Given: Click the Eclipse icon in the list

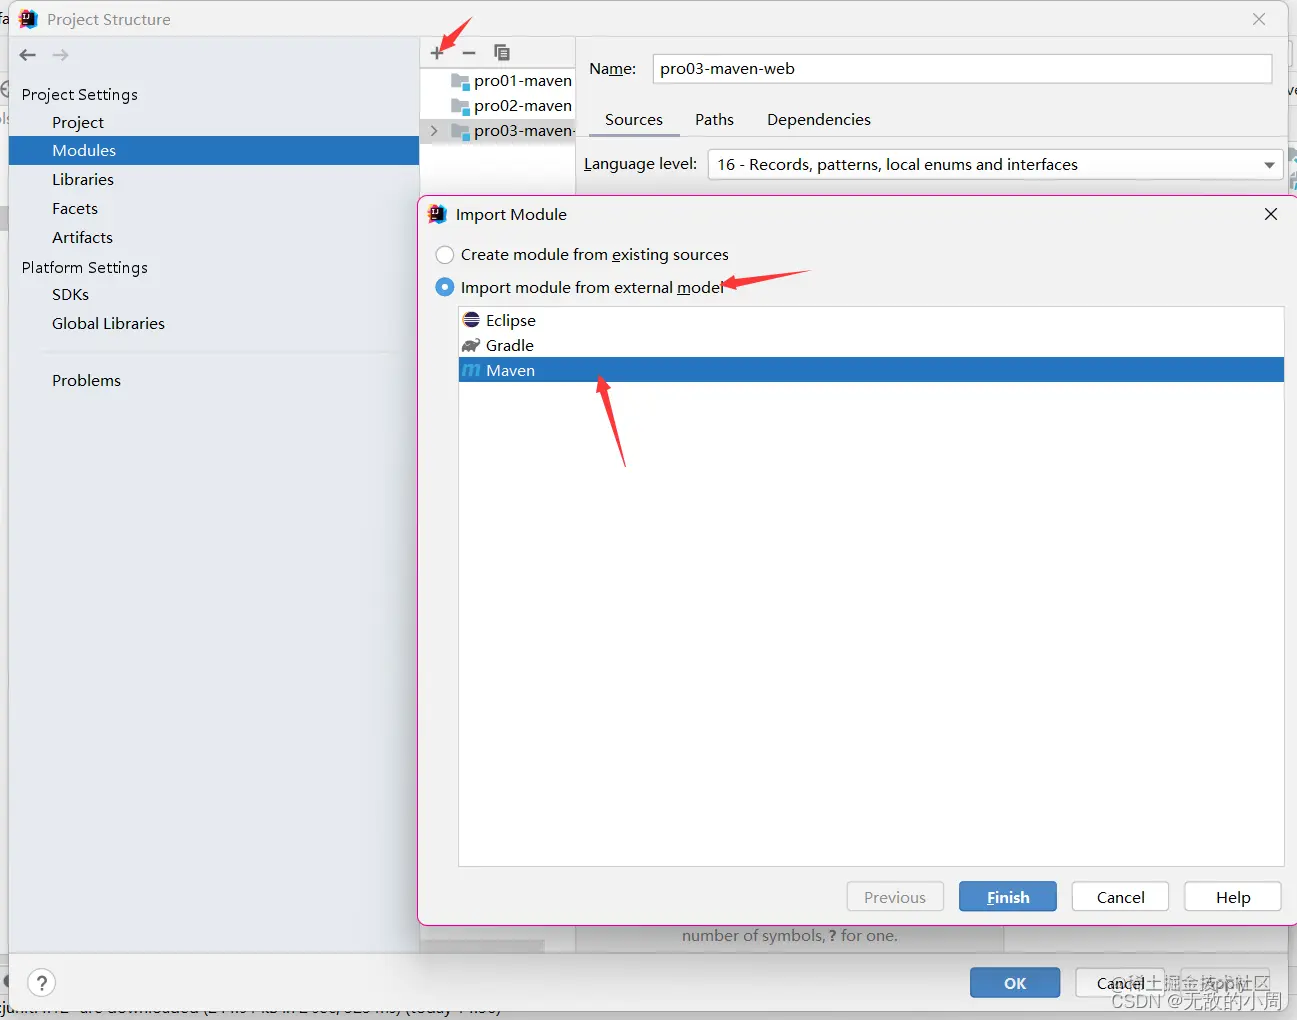Looking at the screenshot, I should [x=471, y=320].
